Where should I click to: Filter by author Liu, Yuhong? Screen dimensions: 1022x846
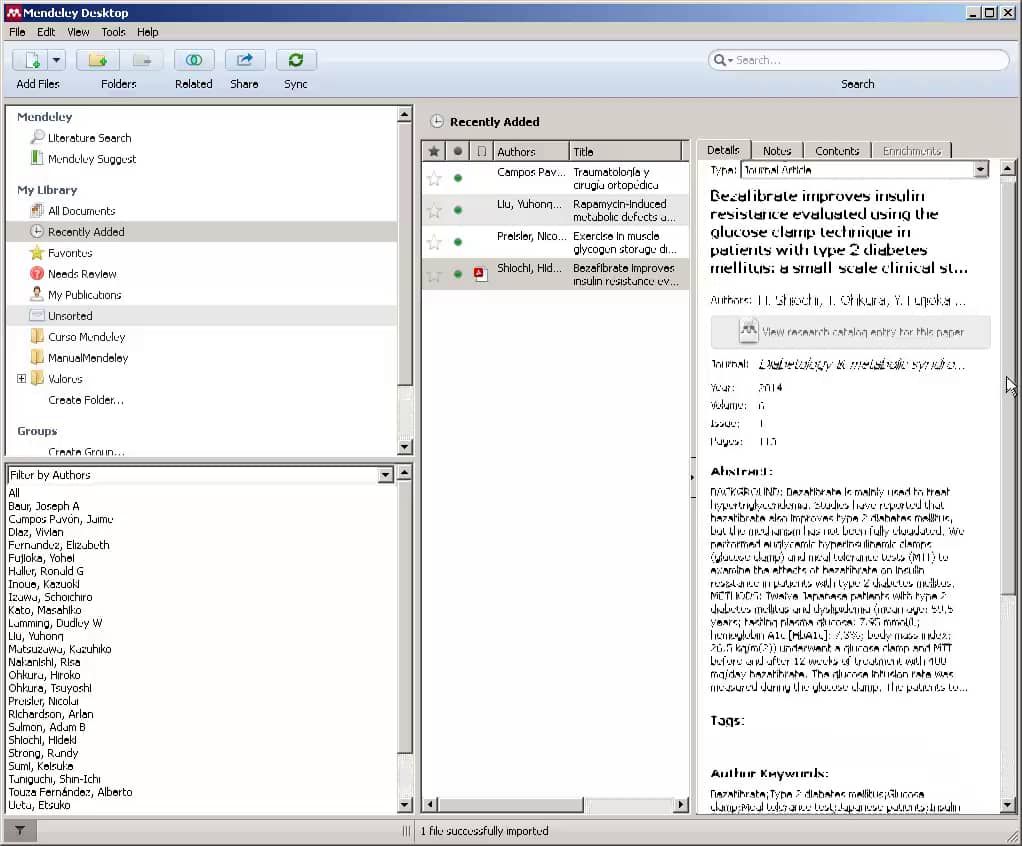pos(36,635)
